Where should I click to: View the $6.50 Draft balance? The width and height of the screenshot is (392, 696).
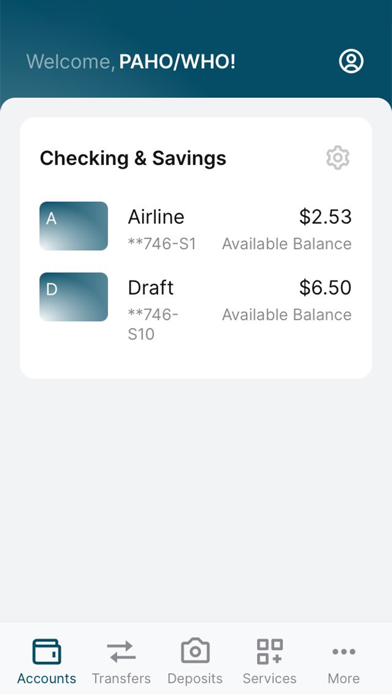click(325, 287)
